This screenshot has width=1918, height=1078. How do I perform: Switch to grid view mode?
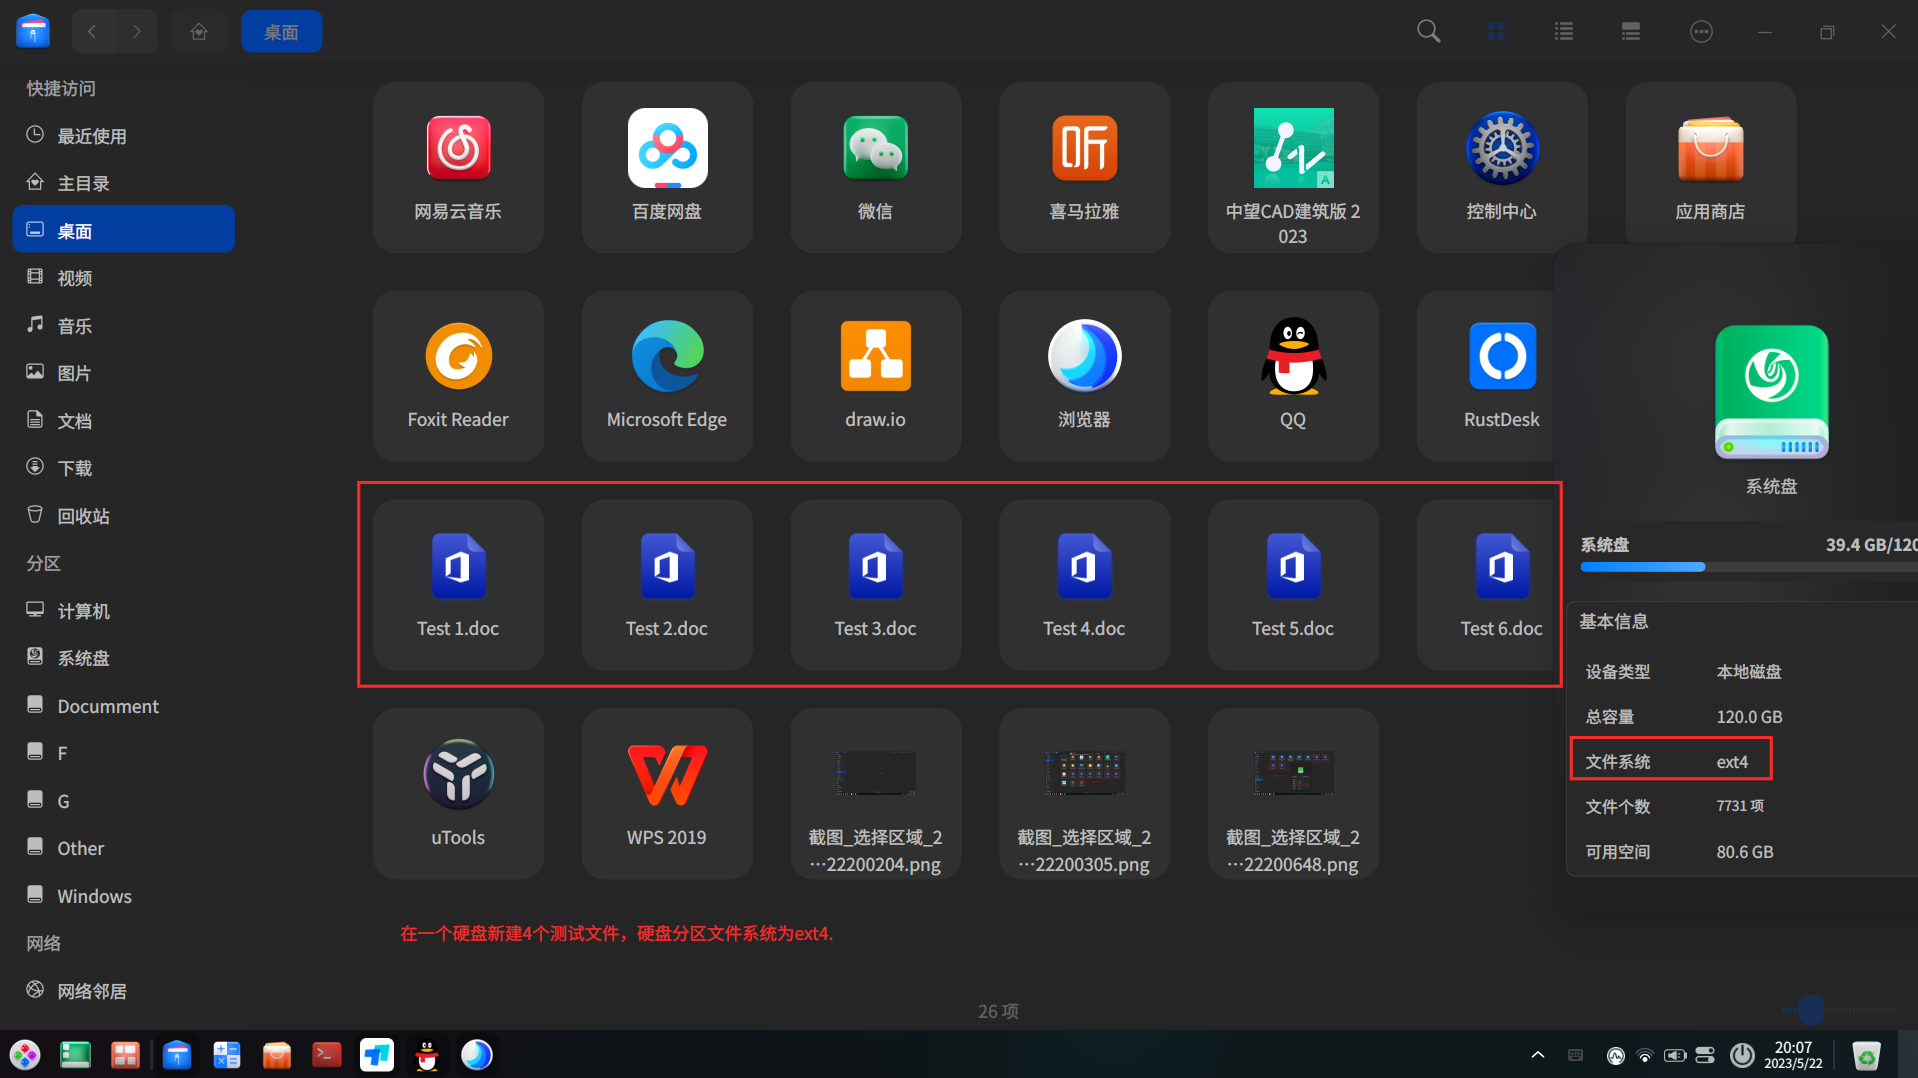(x=1495, y=31)
